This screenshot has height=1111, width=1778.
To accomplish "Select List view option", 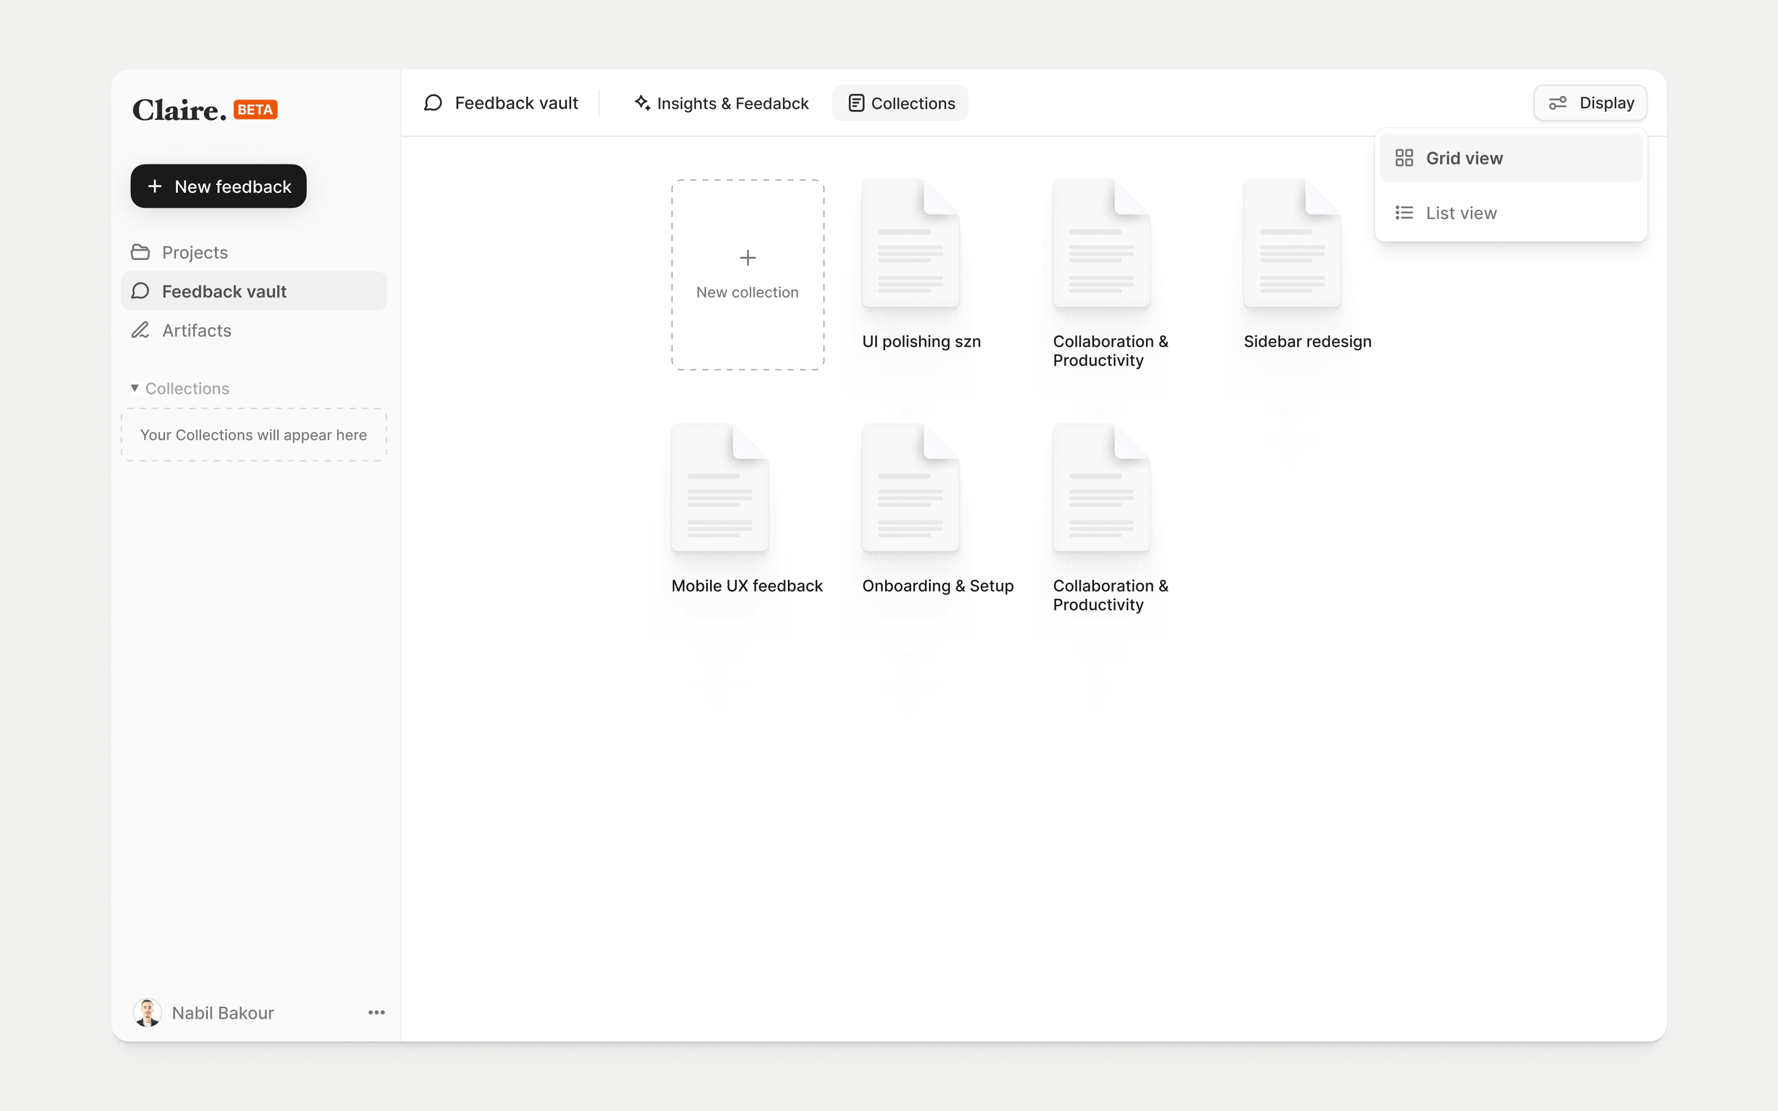I will click(1510, 213).
